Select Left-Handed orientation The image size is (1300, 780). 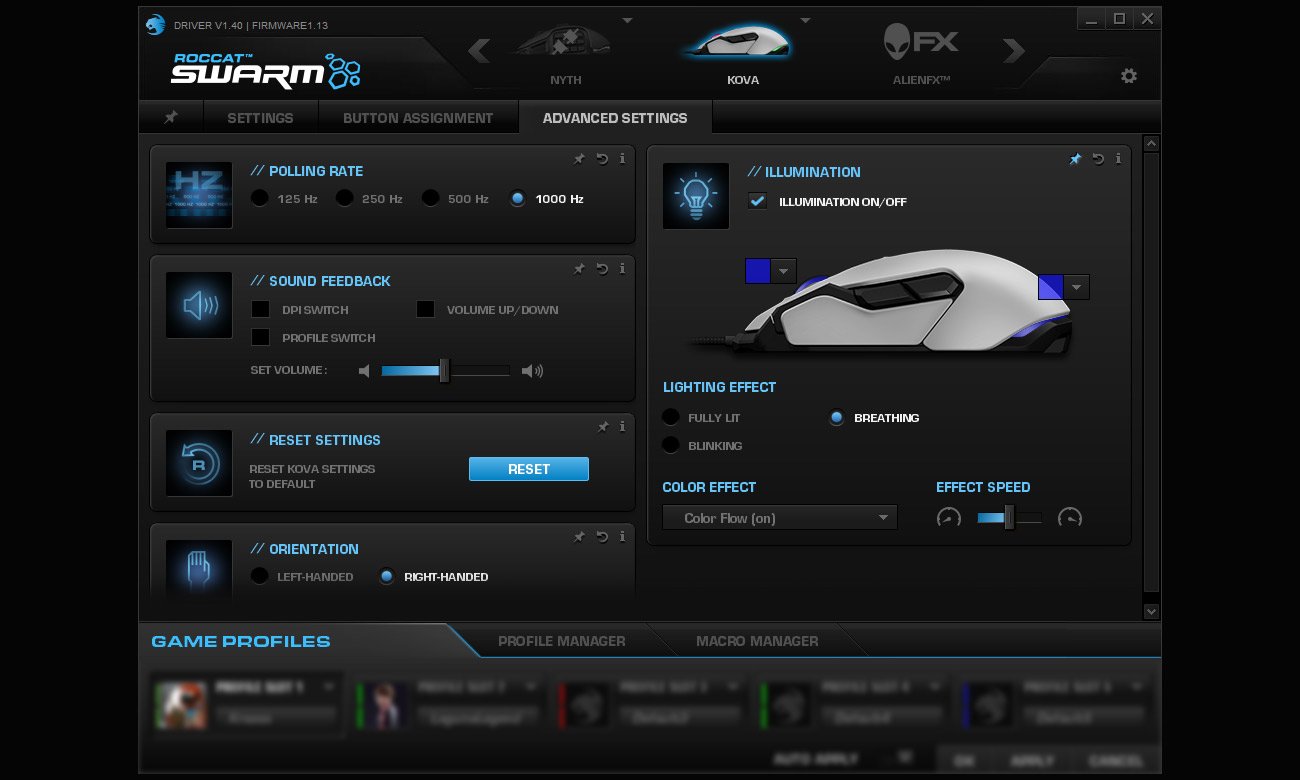coord(260,576)
